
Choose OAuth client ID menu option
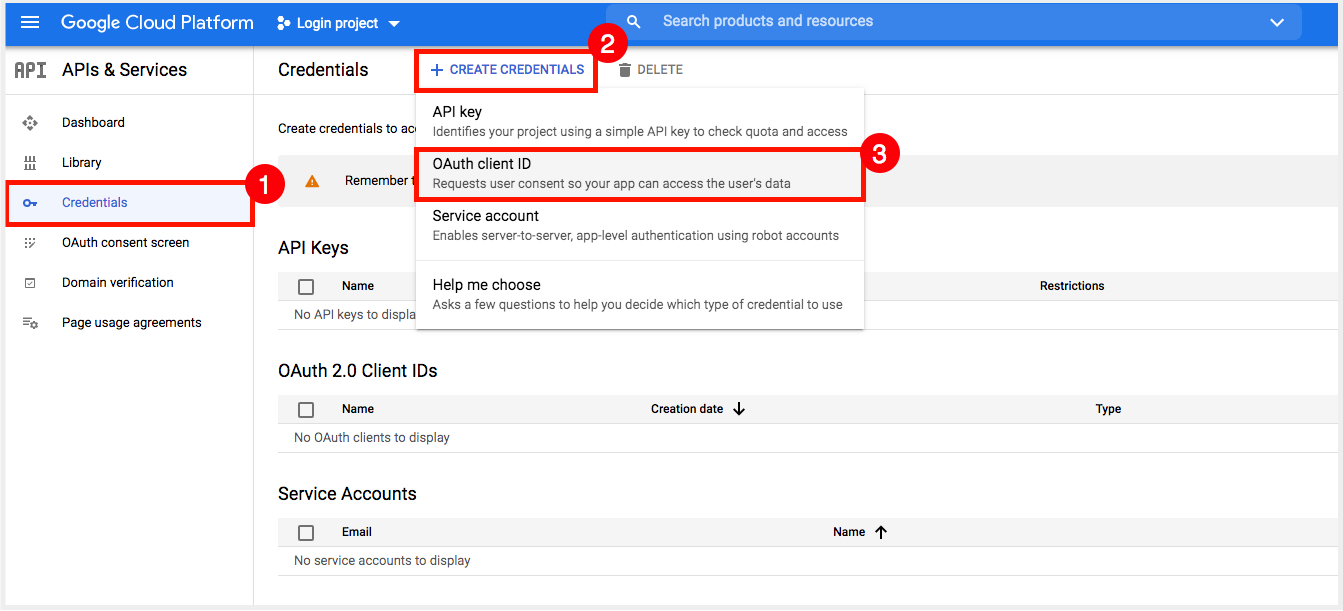[x=640, y=173]
